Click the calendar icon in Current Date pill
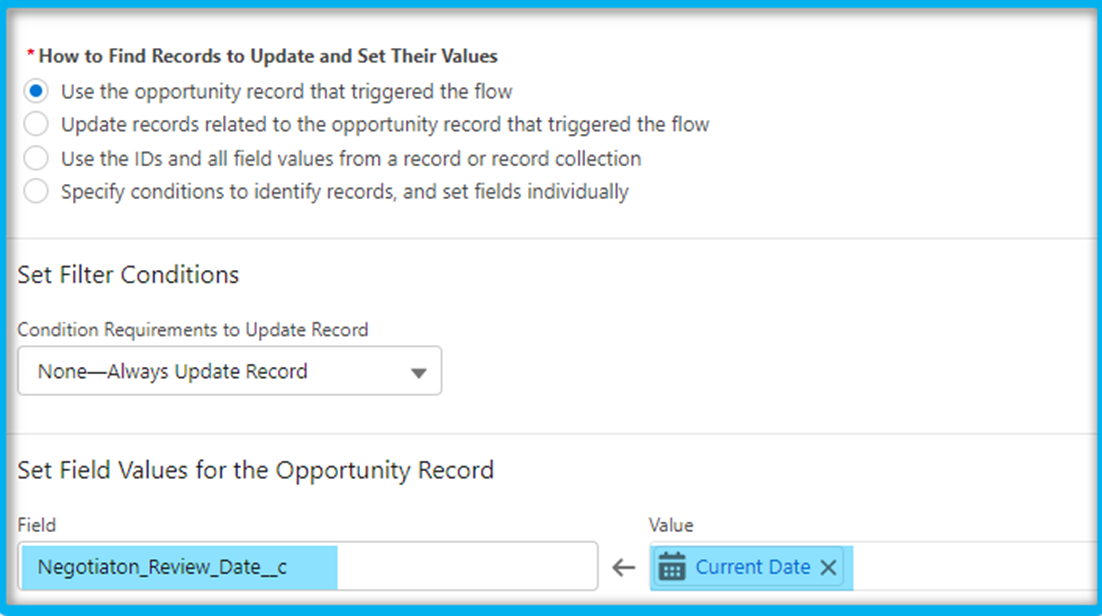The height and width of the screenshot is (616, 1102). (672, 567)
